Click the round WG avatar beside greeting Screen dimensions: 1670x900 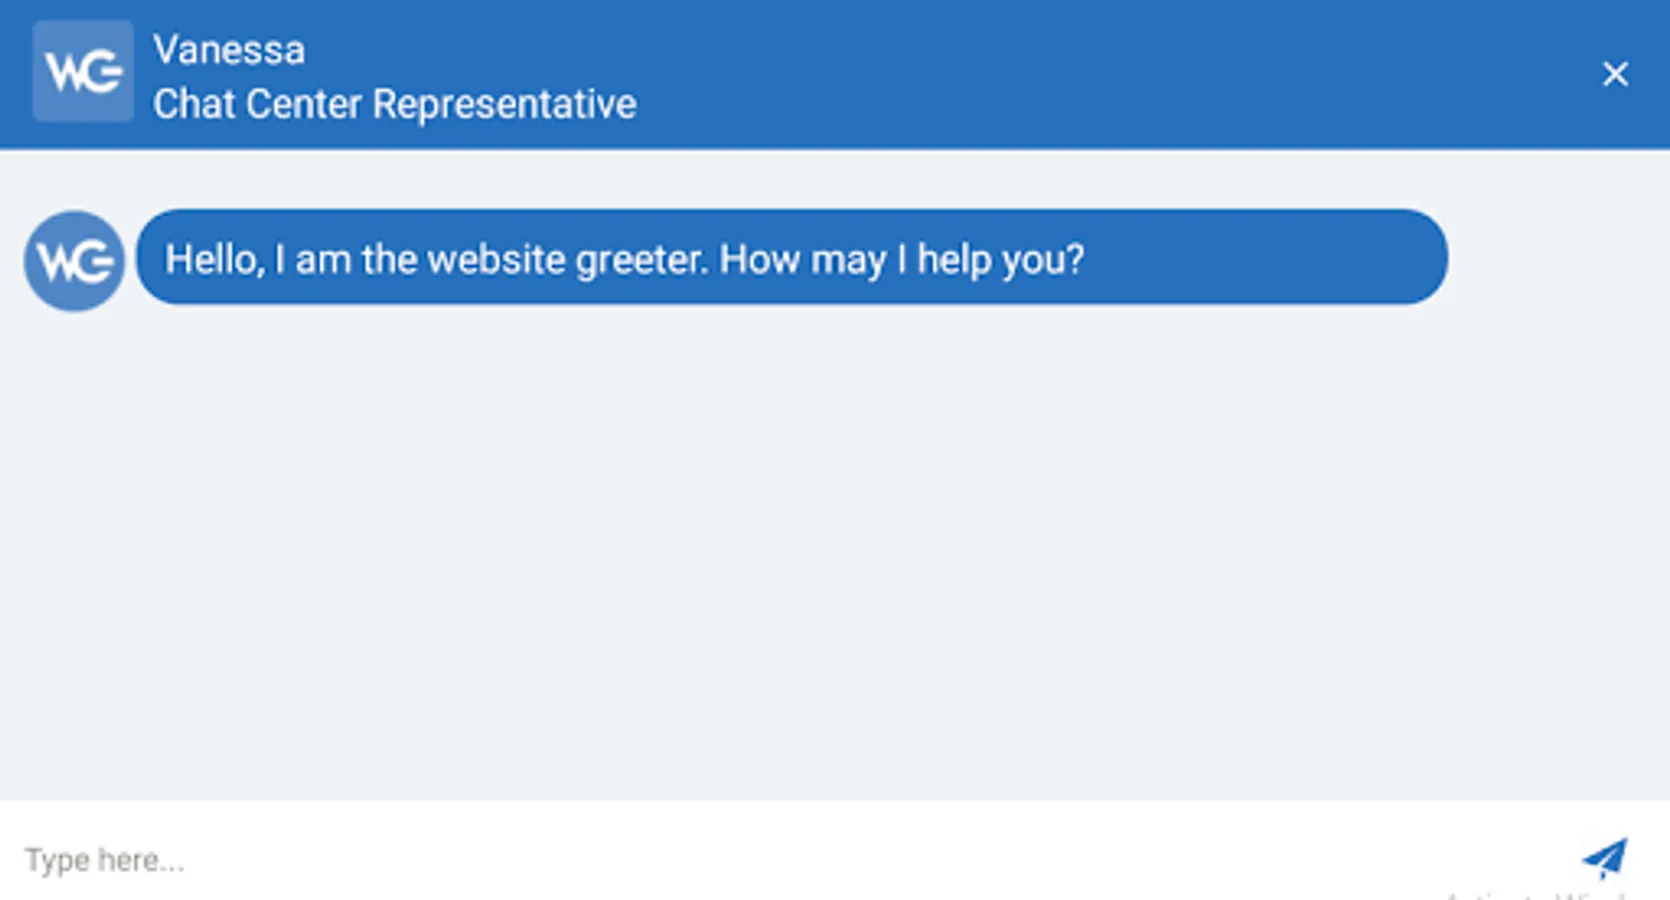click(74, 261)
